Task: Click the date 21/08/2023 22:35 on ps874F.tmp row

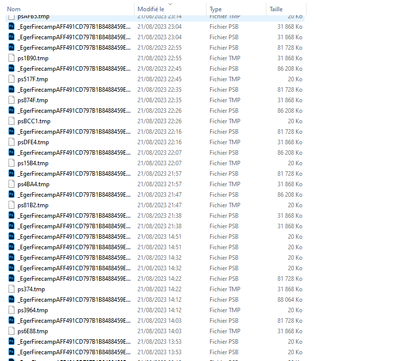Action: (159, 100)
